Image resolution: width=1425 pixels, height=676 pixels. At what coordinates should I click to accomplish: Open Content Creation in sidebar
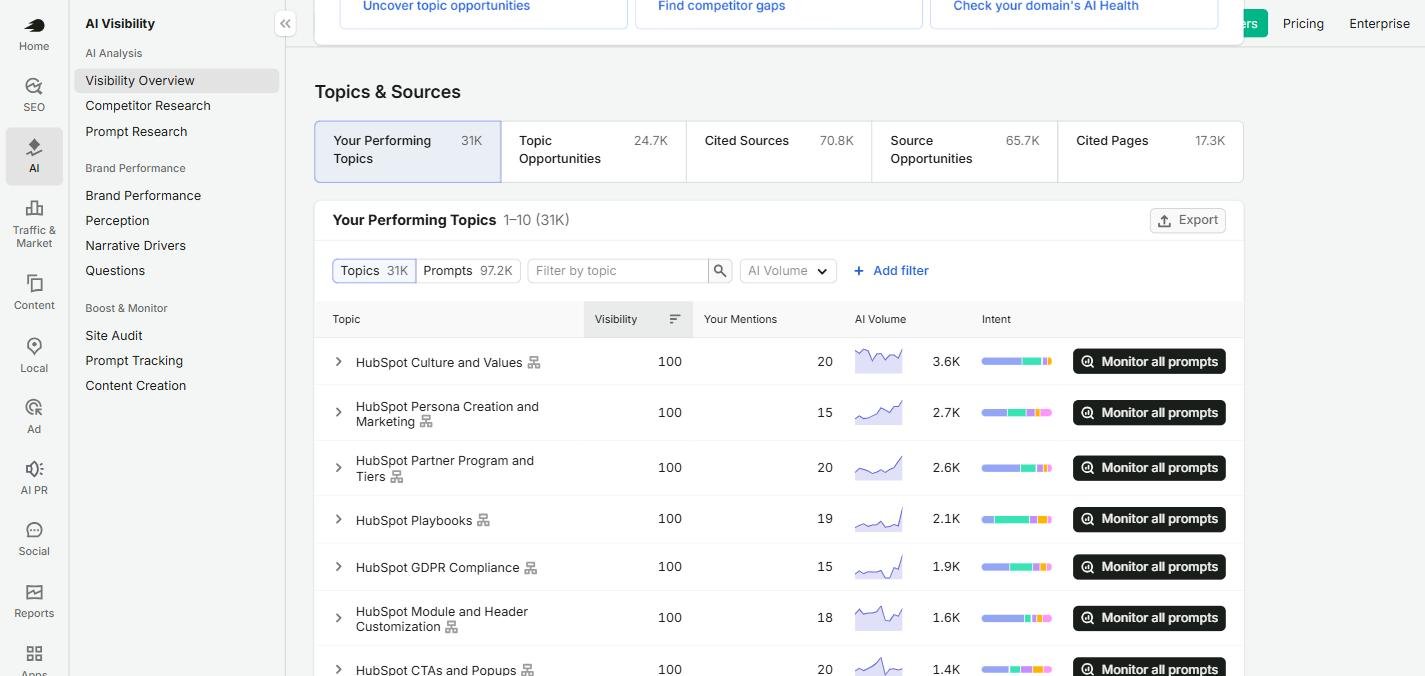pos(135,386)
